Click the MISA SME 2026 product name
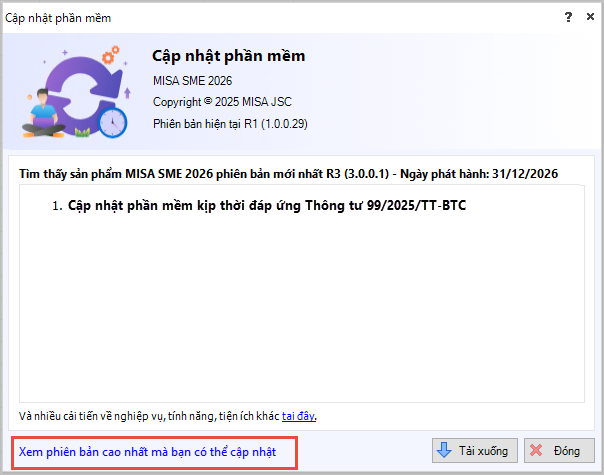The width and height of the screenshot is (604, 475). click(193, 81)
